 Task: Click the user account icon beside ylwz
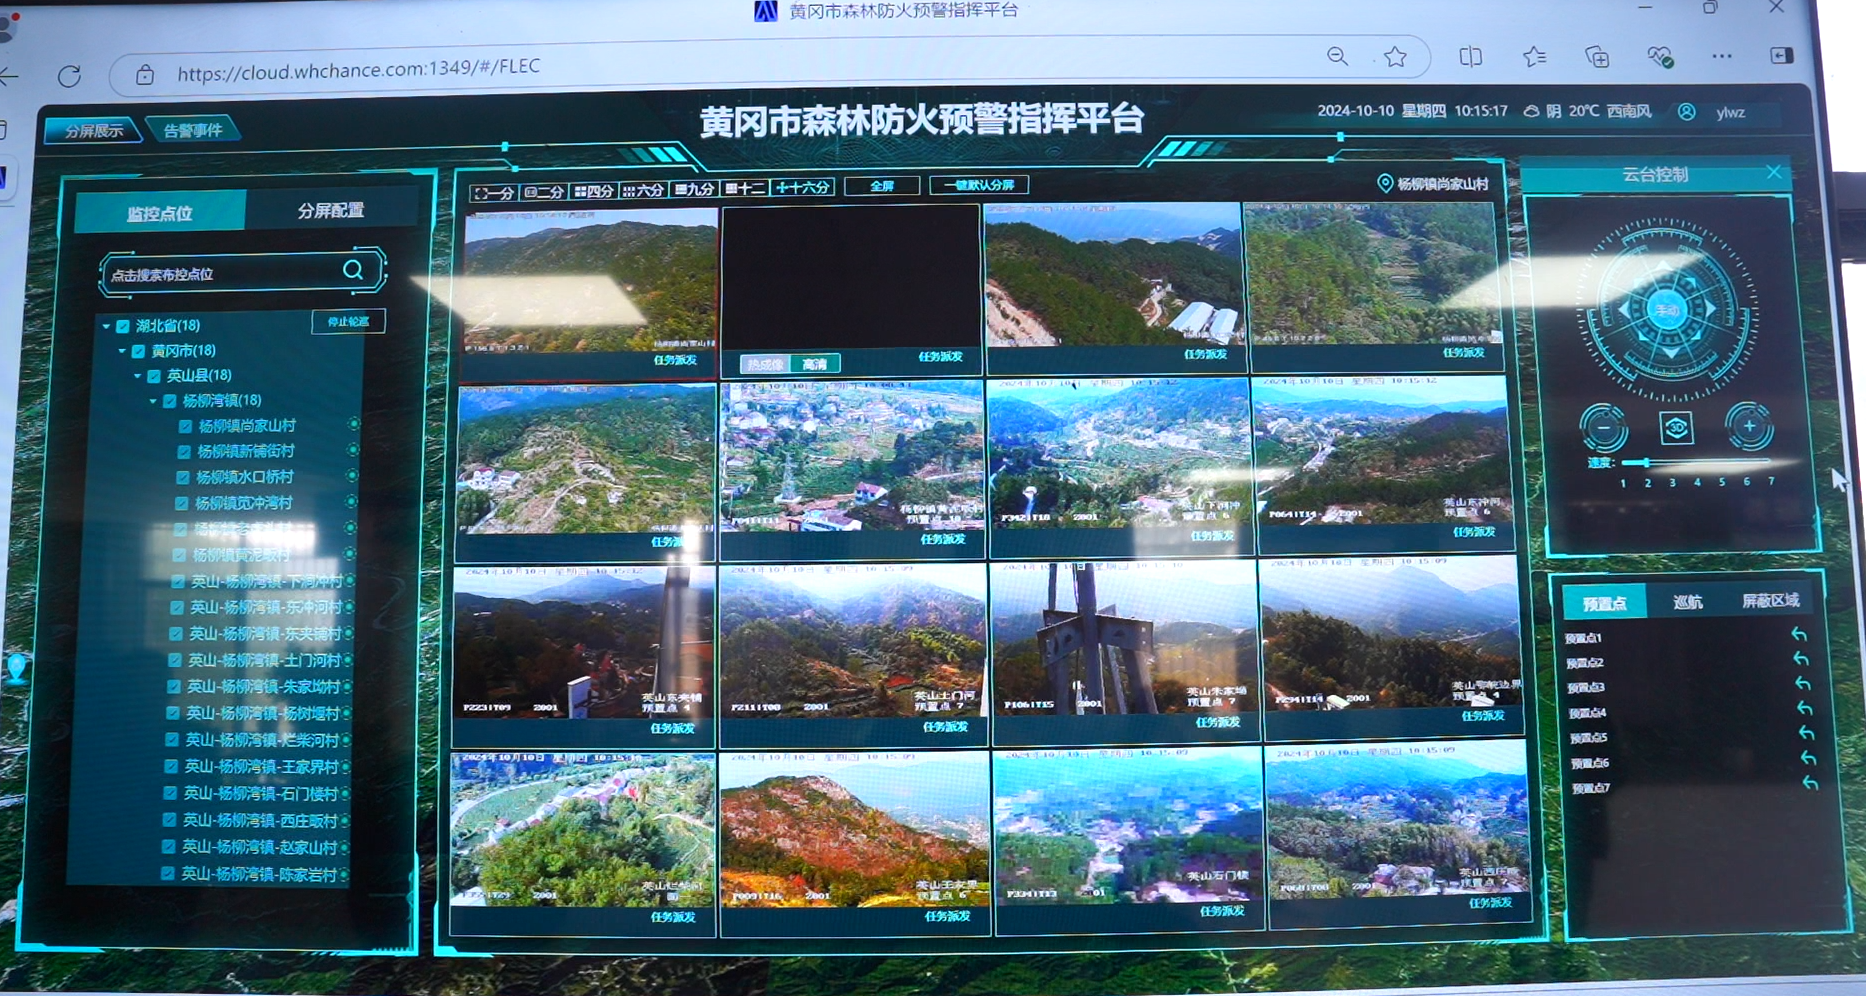click(1687, 112)
